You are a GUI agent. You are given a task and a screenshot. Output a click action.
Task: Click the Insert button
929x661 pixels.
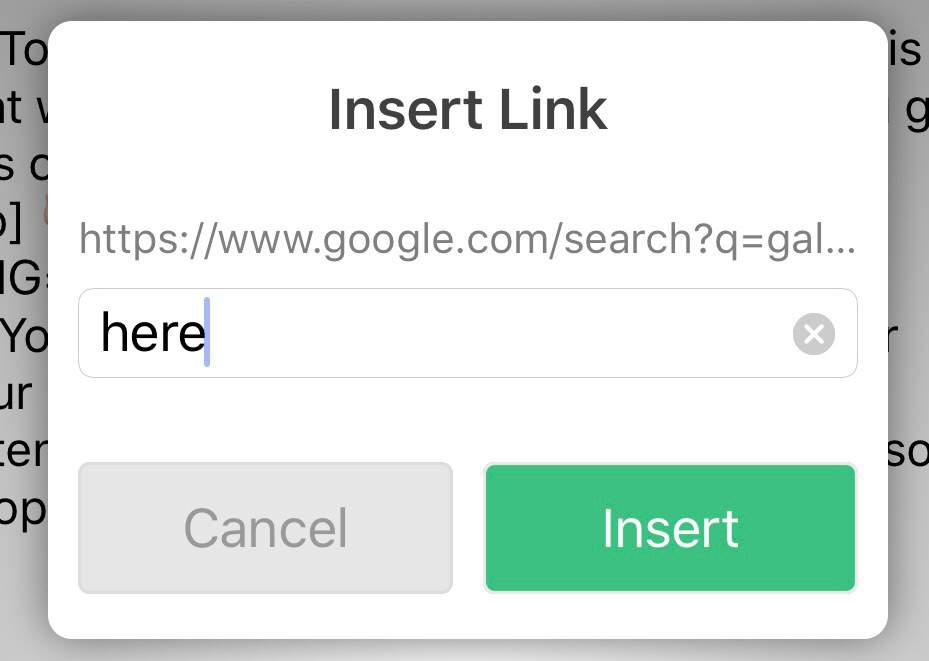[x=670, y=528]
